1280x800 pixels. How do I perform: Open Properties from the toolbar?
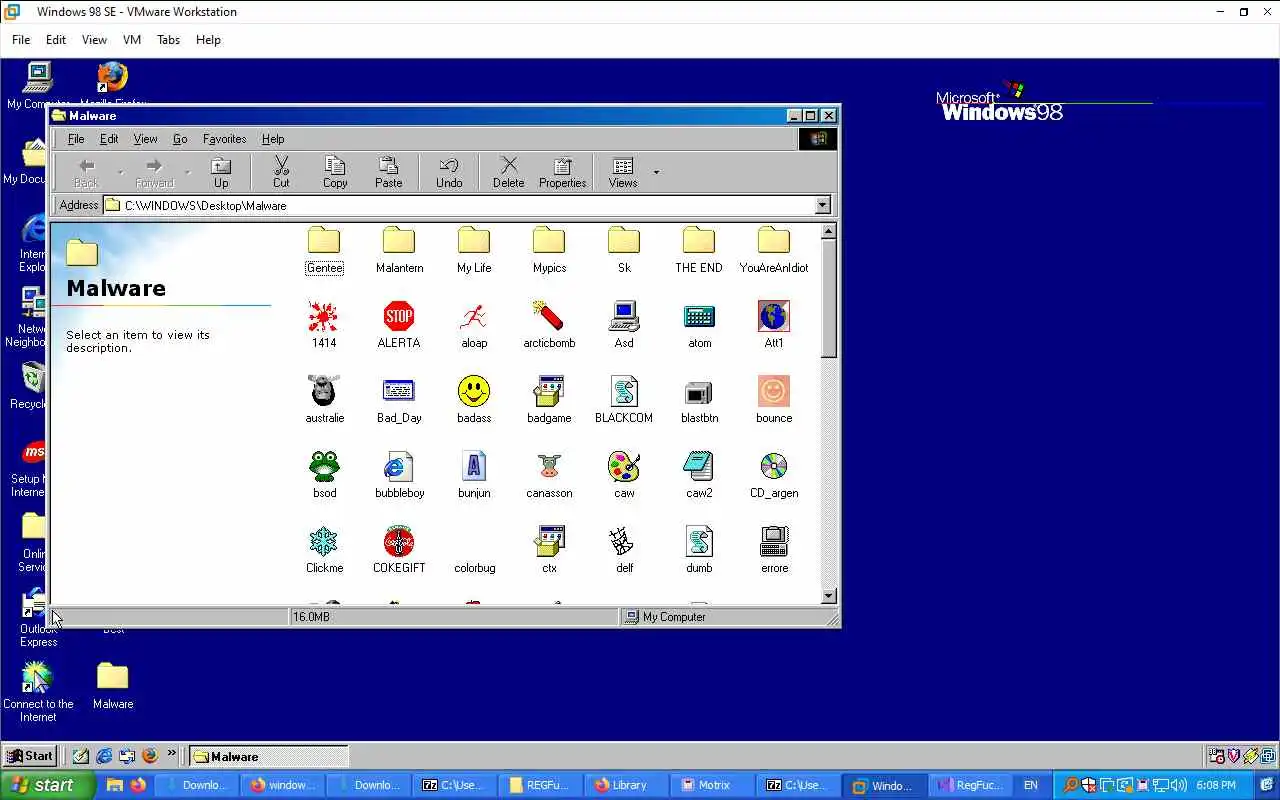(562, 172)
